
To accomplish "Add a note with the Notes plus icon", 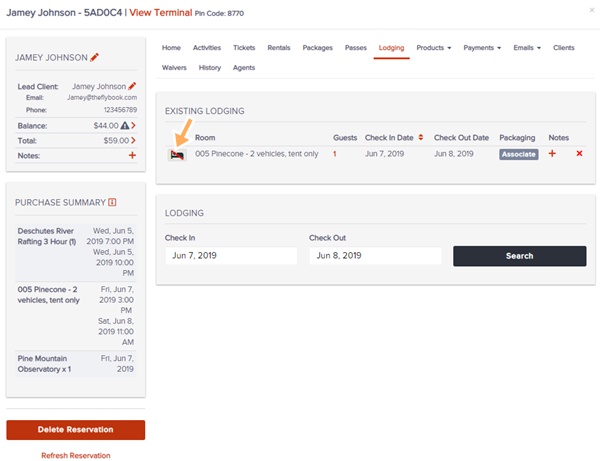I will [x=132, y=155].
